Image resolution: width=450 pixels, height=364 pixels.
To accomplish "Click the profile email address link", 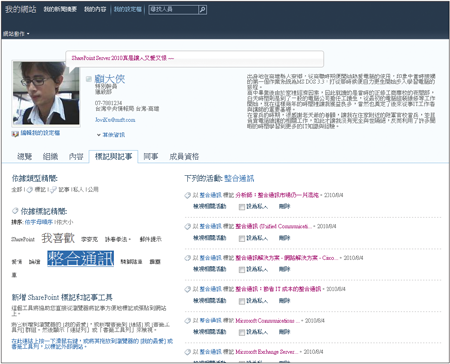I will [x=115, y=120].
